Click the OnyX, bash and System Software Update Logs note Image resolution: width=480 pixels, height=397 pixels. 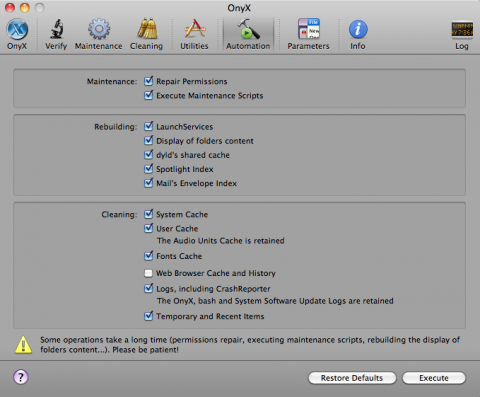tap(275, 301)
